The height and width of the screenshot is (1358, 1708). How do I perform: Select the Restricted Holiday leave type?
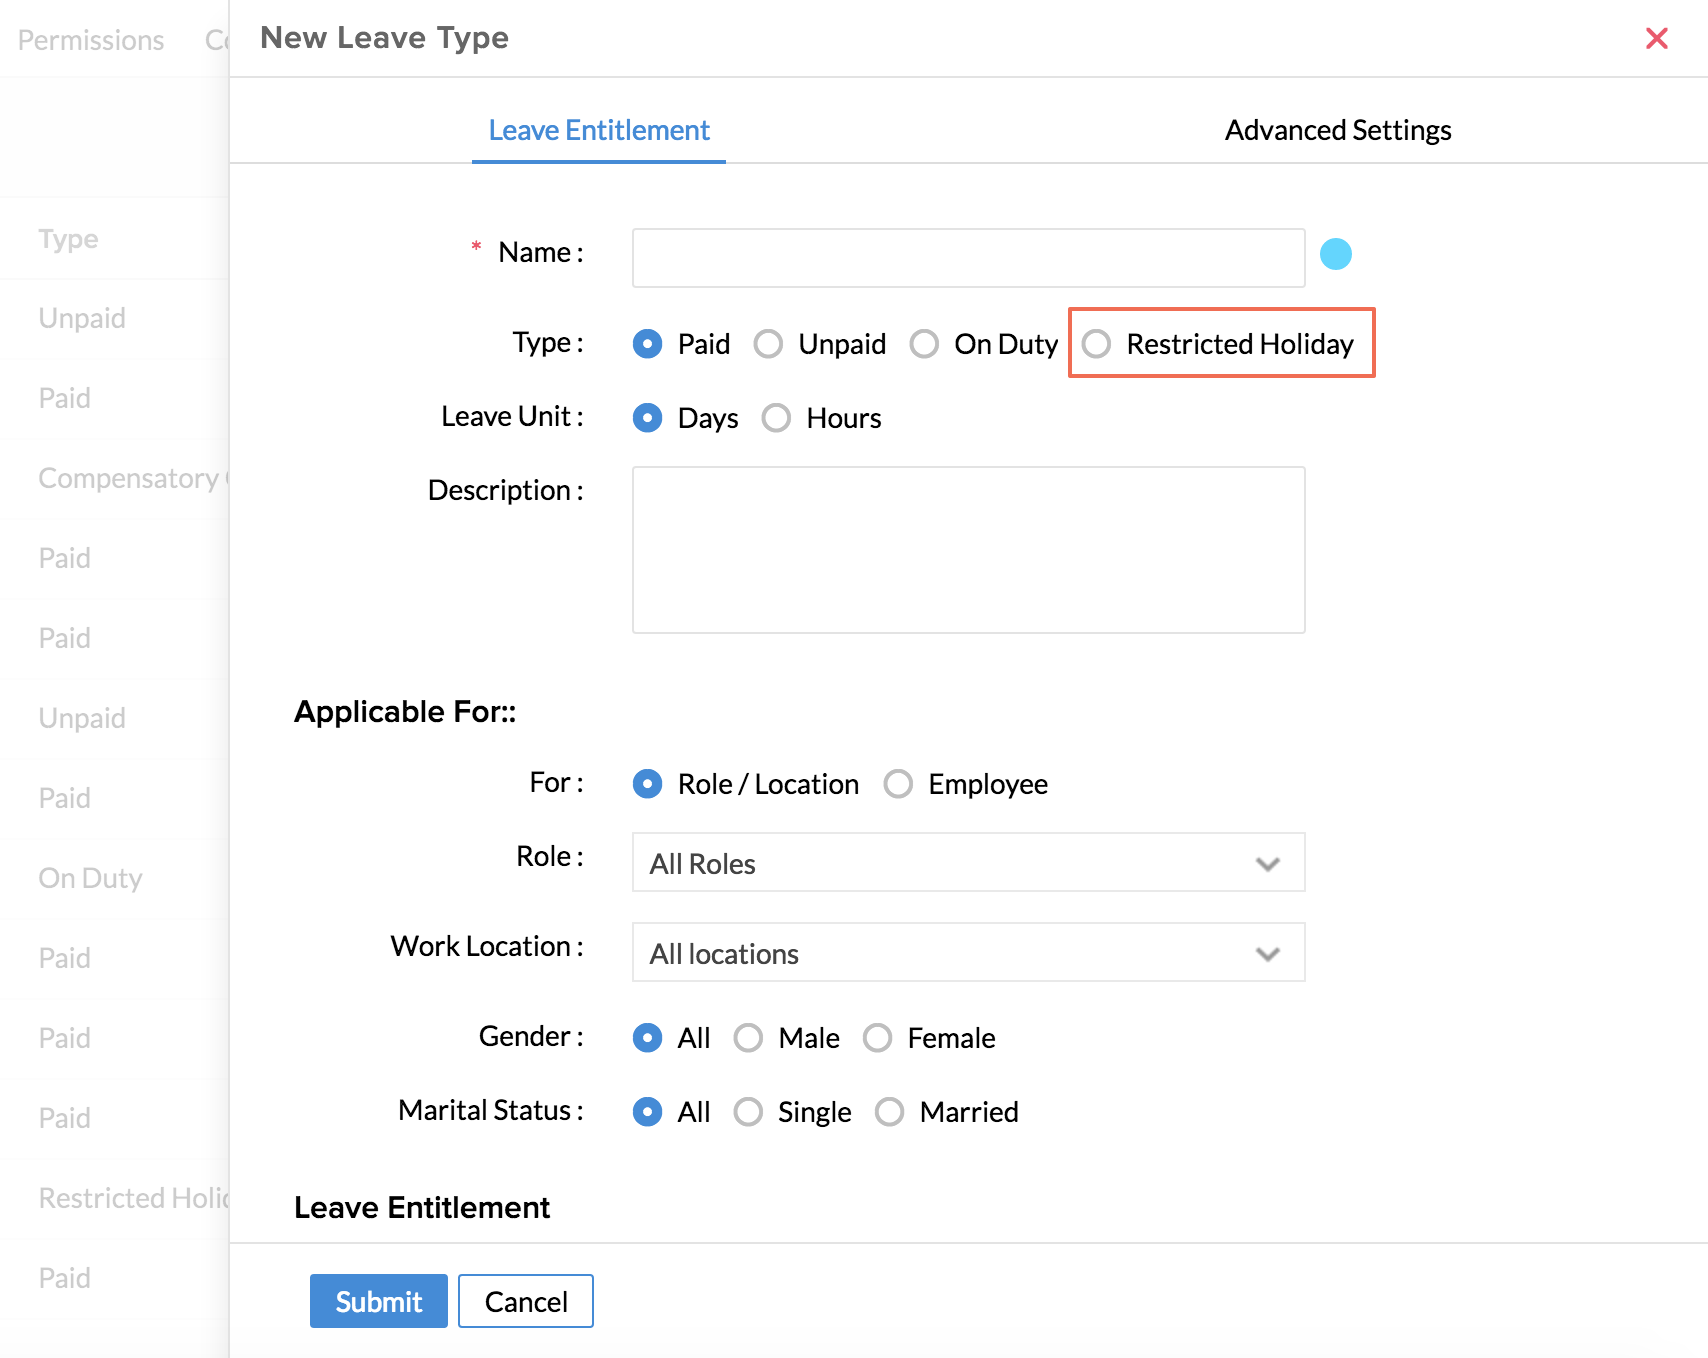click(1097, 344)
